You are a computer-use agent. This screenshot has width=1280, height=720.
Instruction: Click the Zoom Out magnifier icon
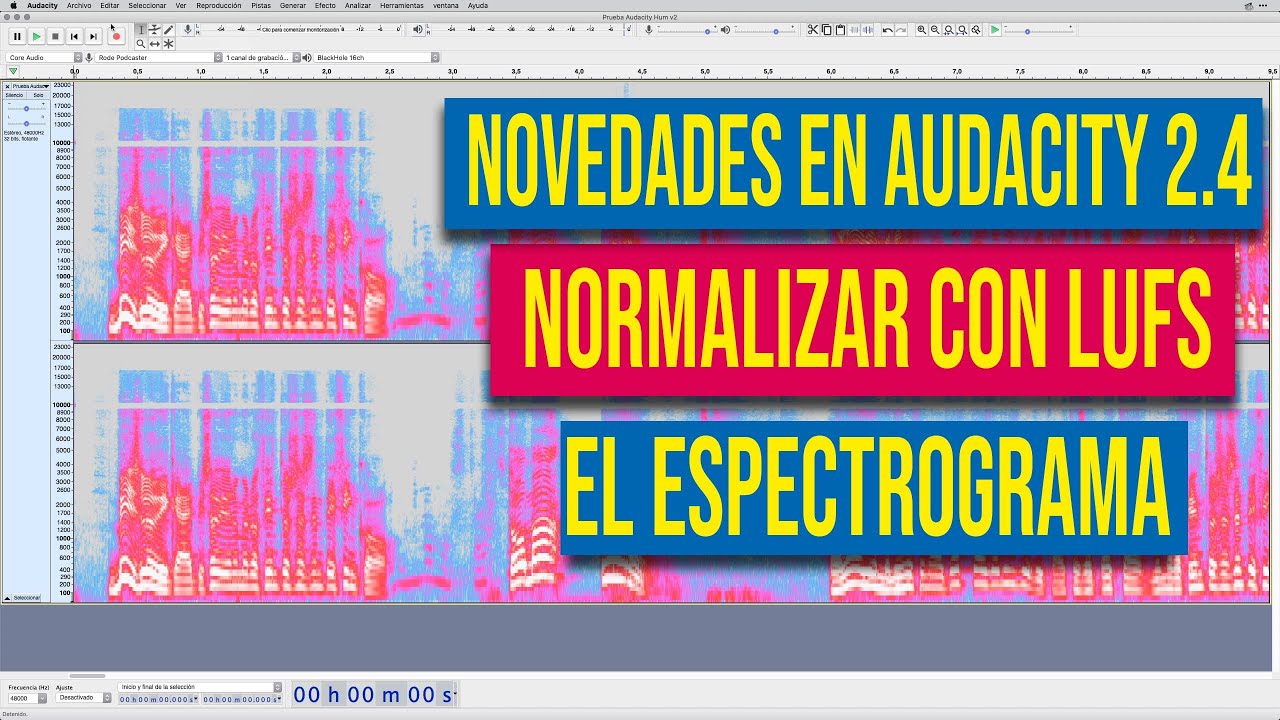[935, 30]
